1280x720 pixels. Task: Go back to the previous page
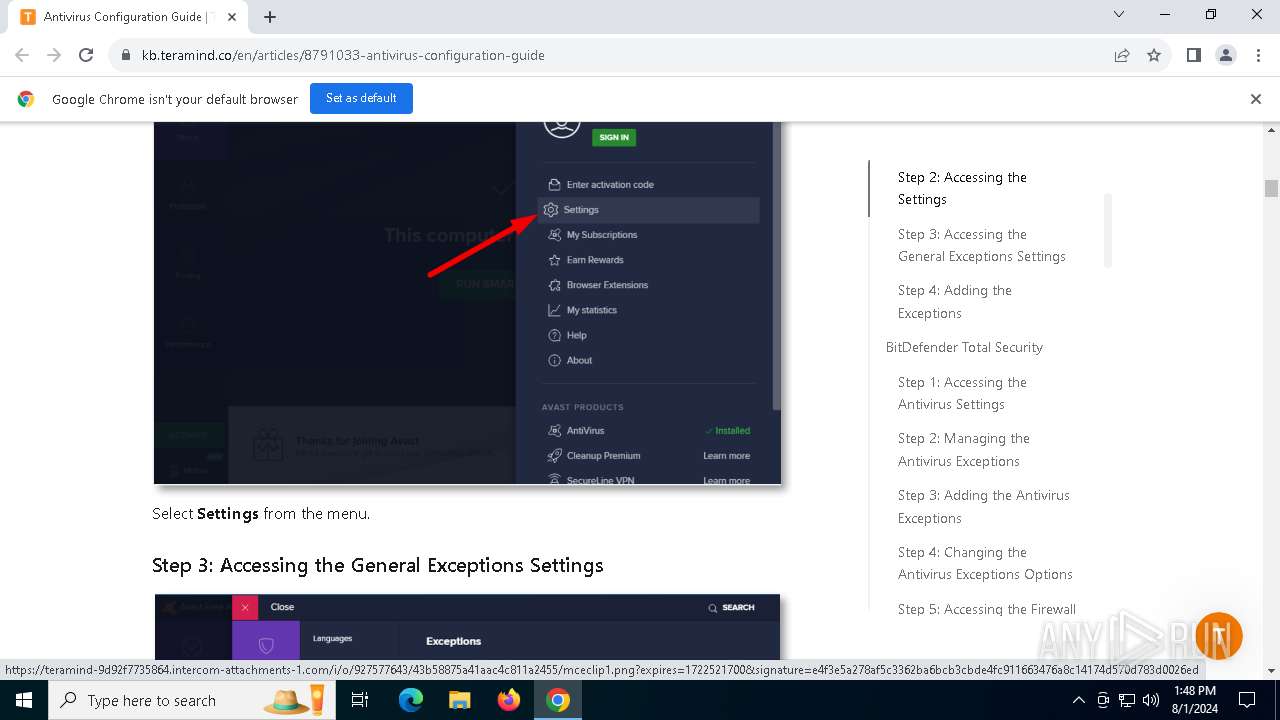(22, 55)
